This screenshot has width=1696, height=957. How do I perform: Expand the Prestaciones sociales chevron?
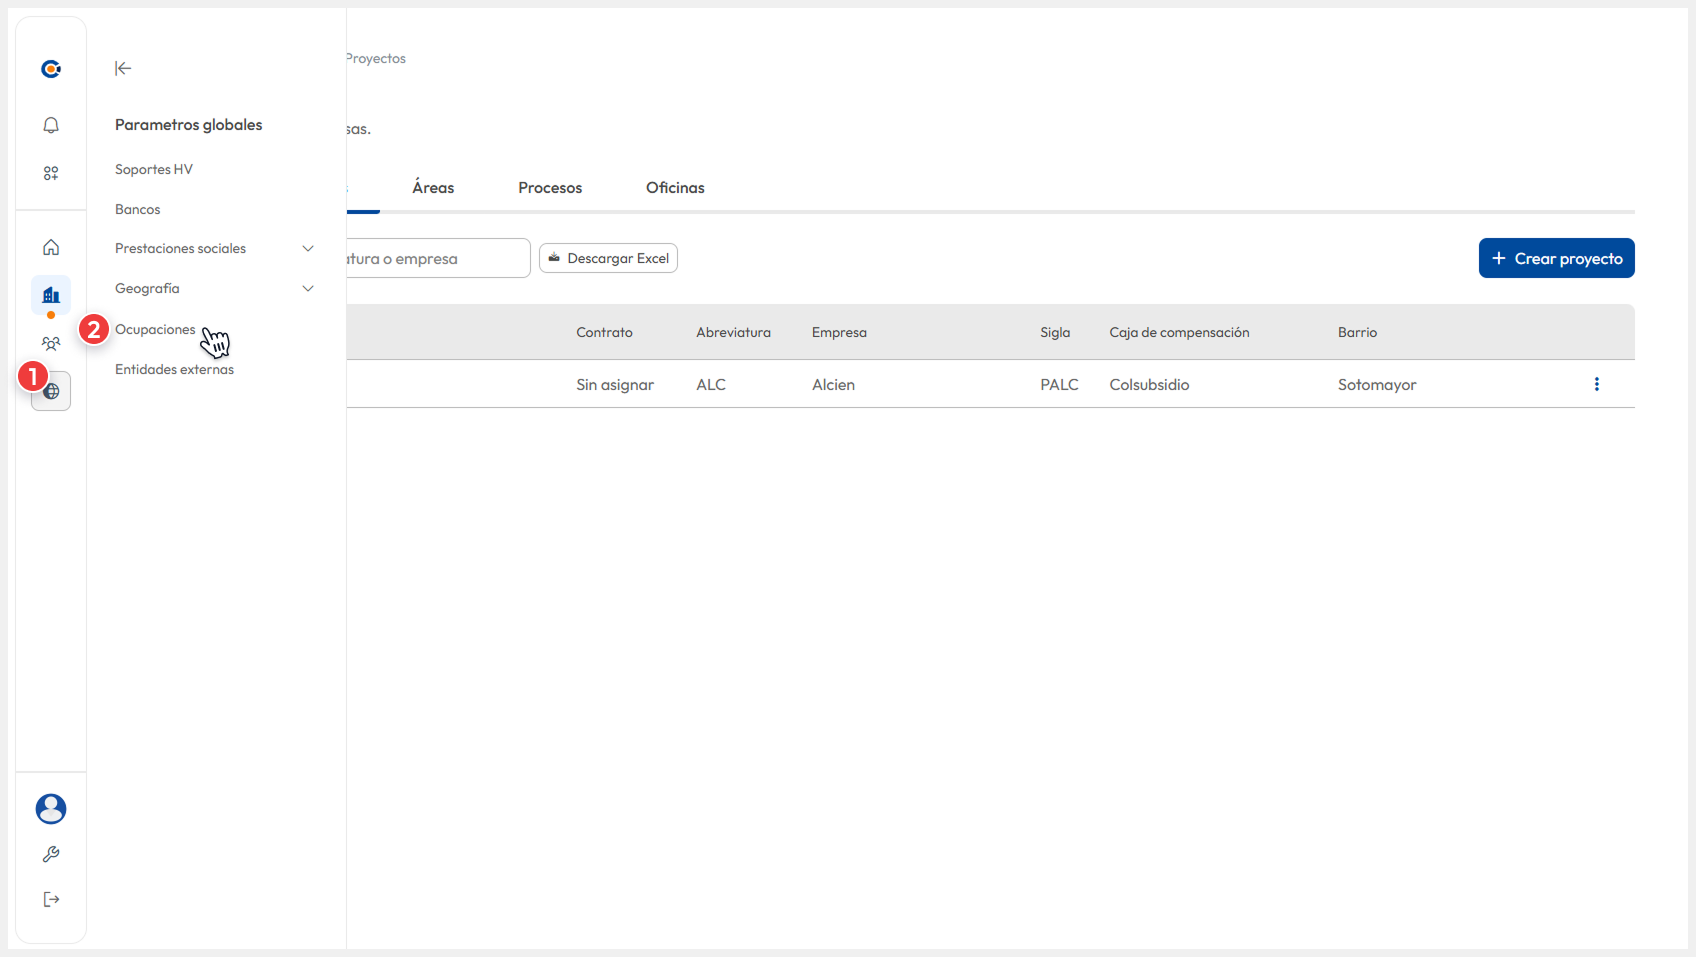(x=308, y=249)
